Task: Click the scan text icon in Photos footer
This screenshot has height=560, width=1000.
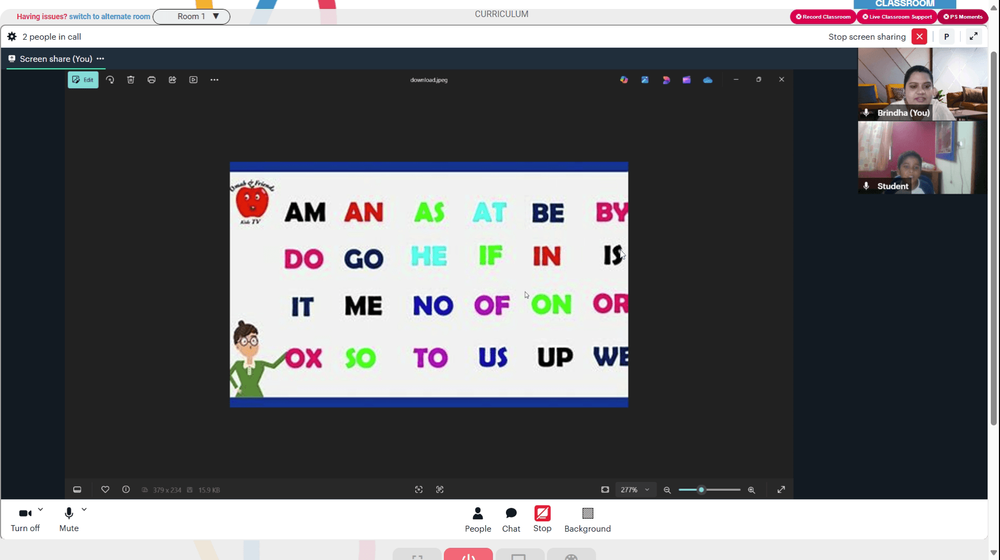Action: (419, 490)
